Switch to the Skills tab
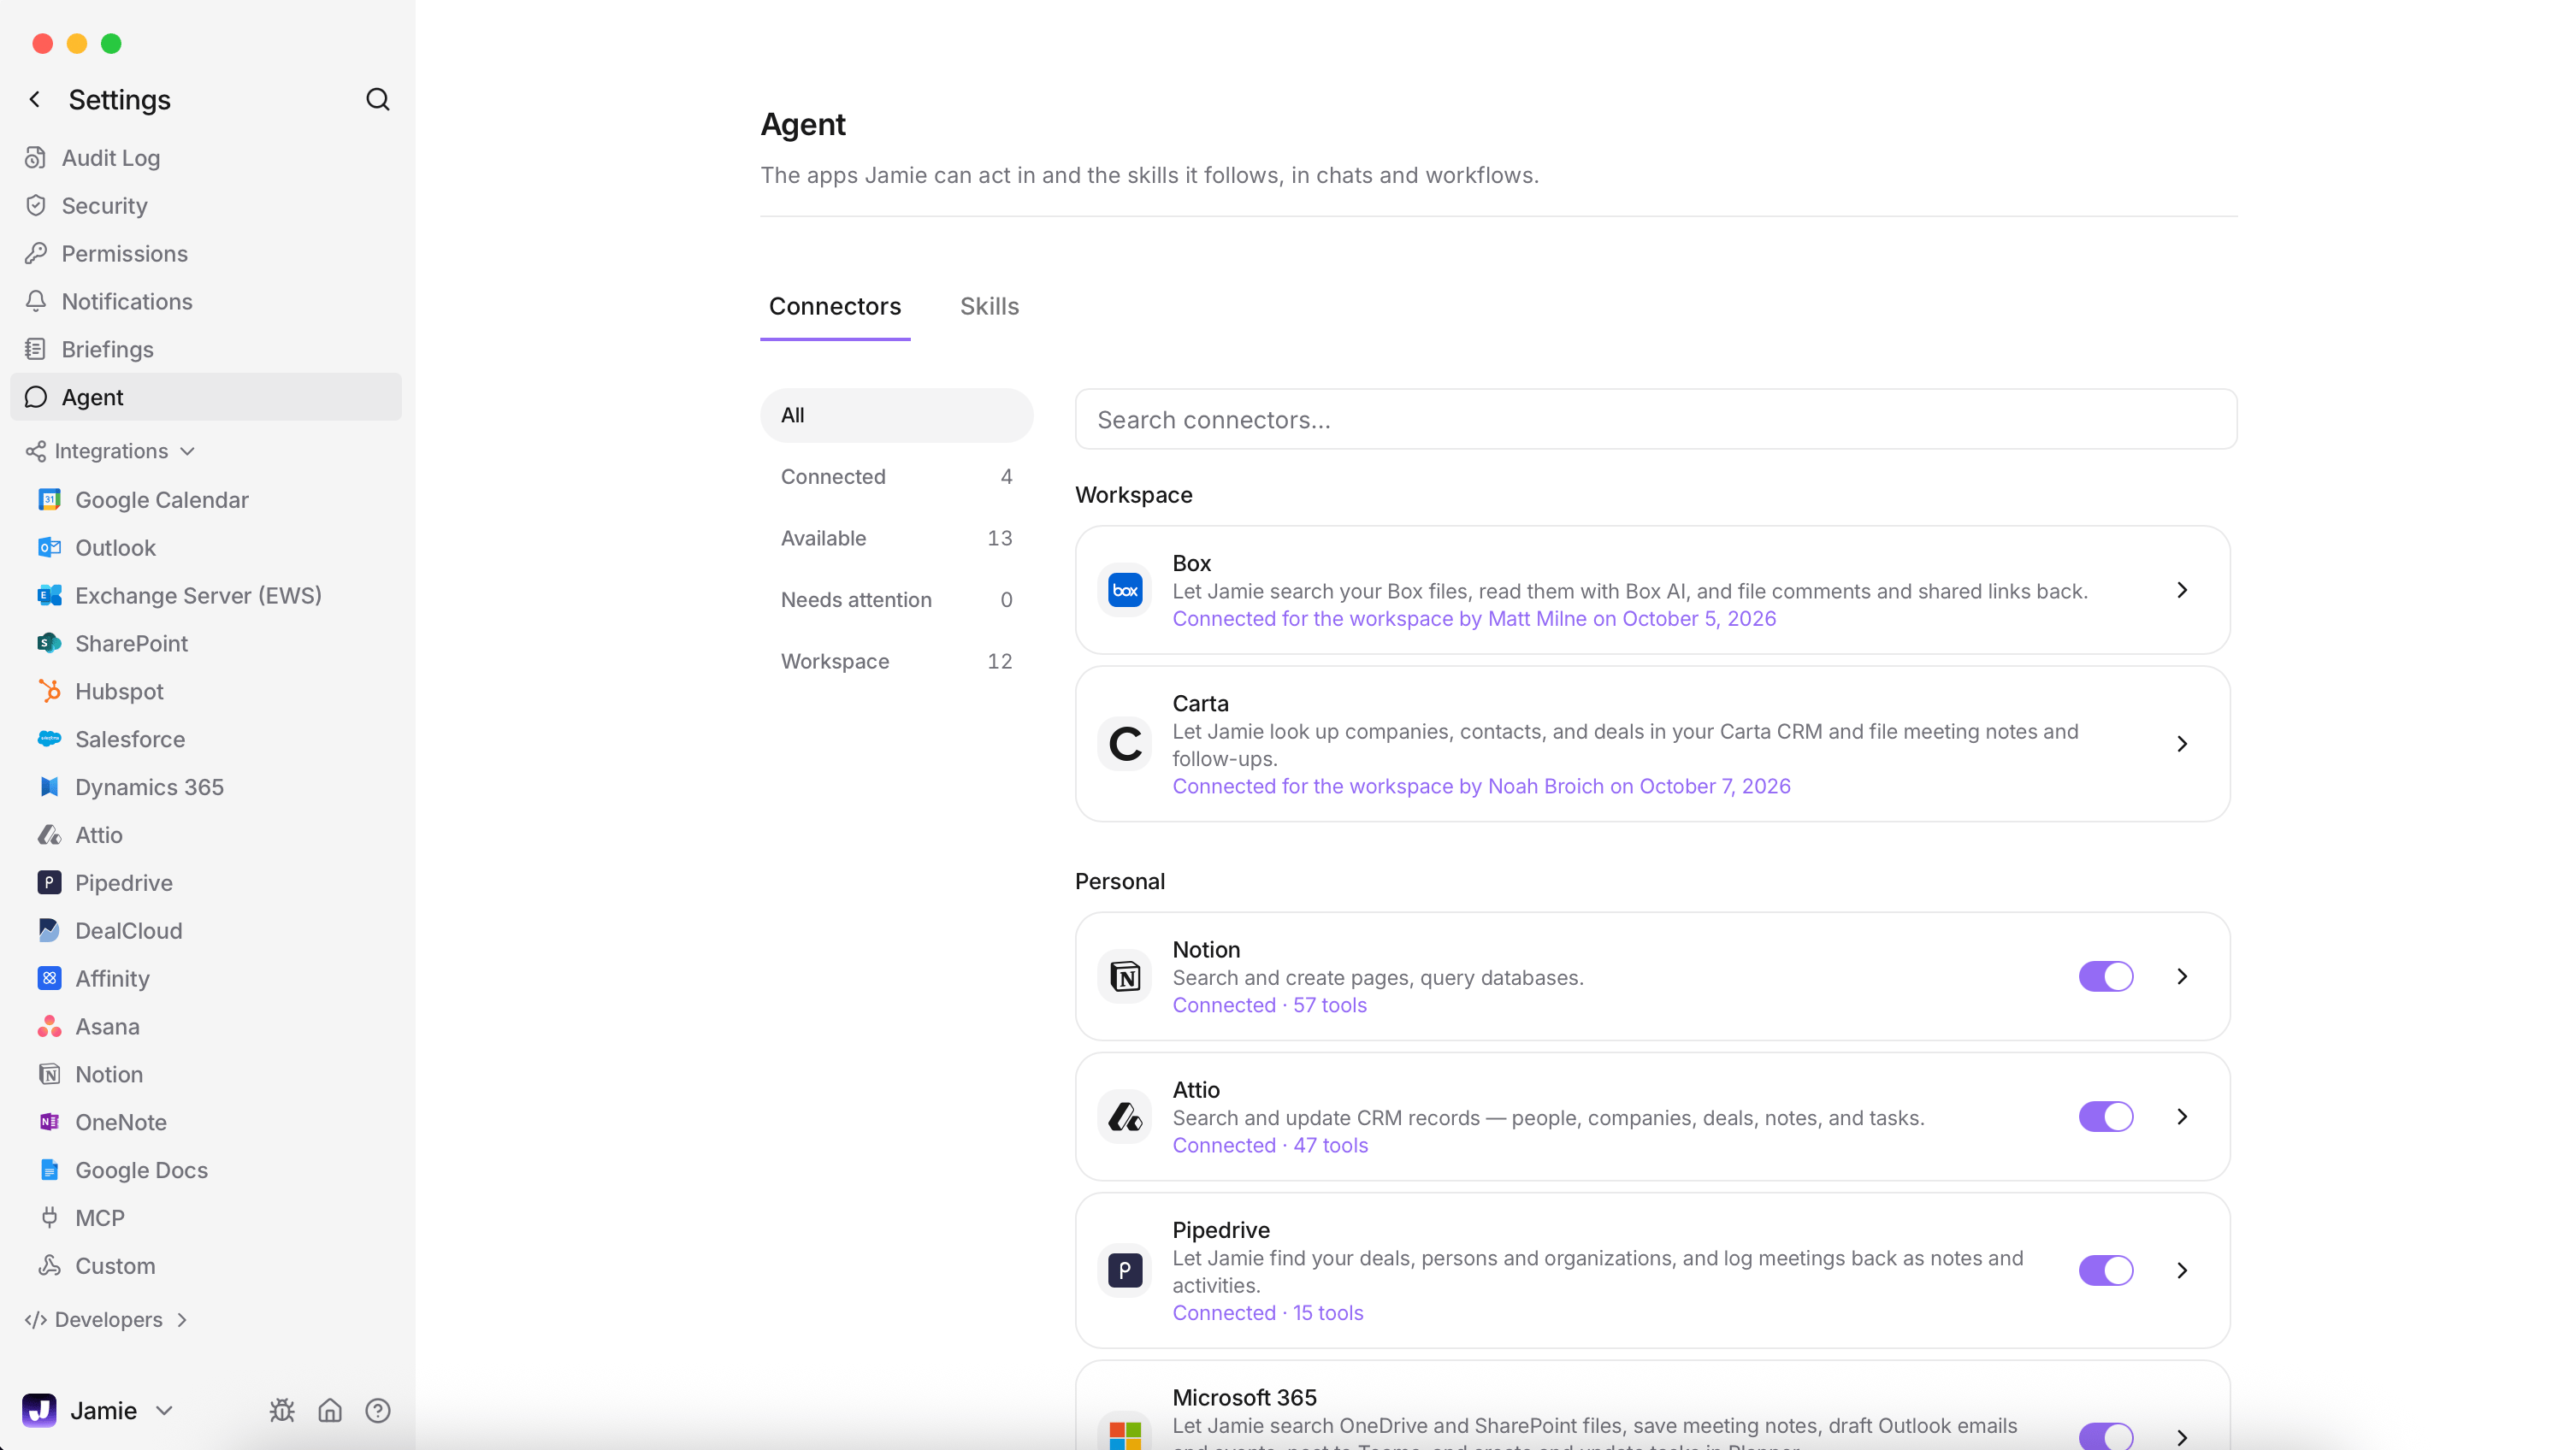 point(989,306)
